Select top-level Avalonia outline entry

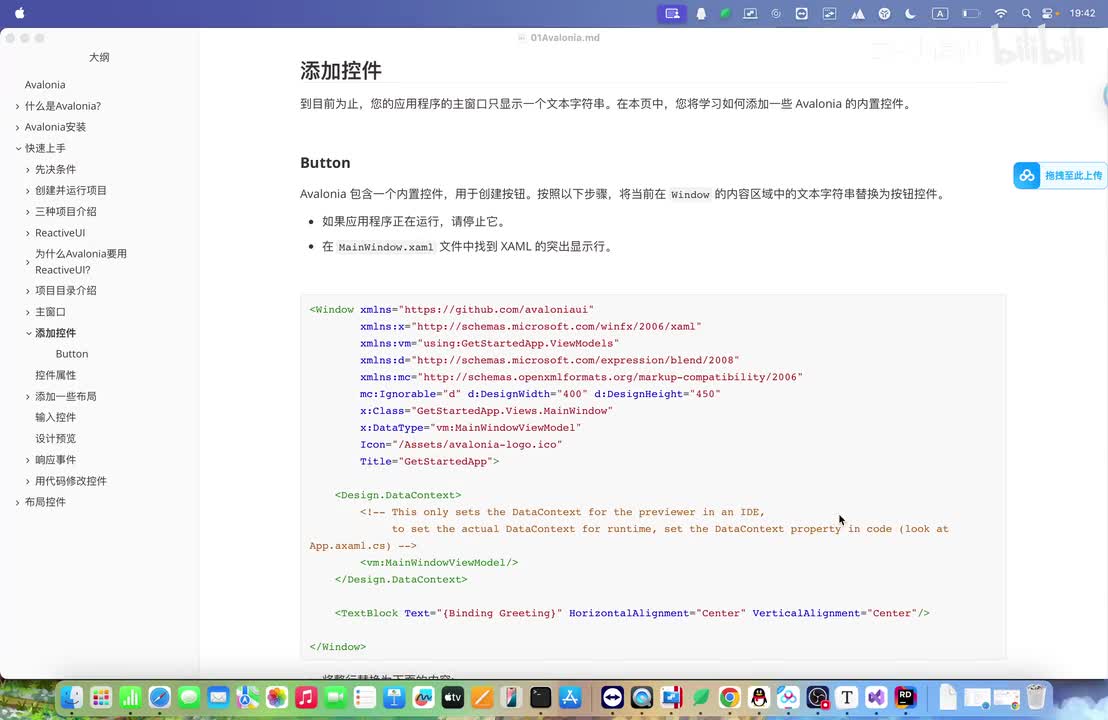coord(45,85)
